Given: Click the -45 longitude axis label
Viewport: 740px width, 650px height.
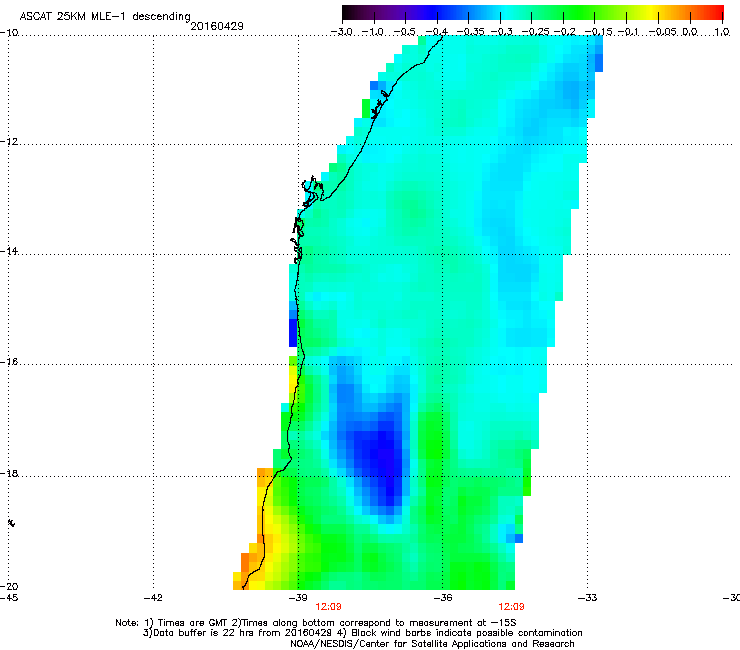Looking at the screenshot, I should [9, 598].
